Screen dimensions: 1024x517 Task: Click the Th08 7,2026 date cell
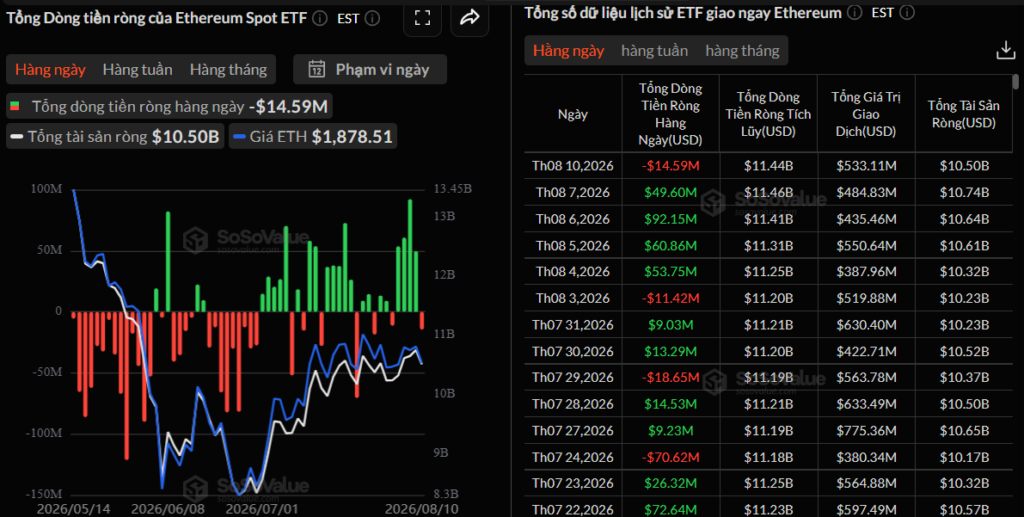[x=573, y=193]
